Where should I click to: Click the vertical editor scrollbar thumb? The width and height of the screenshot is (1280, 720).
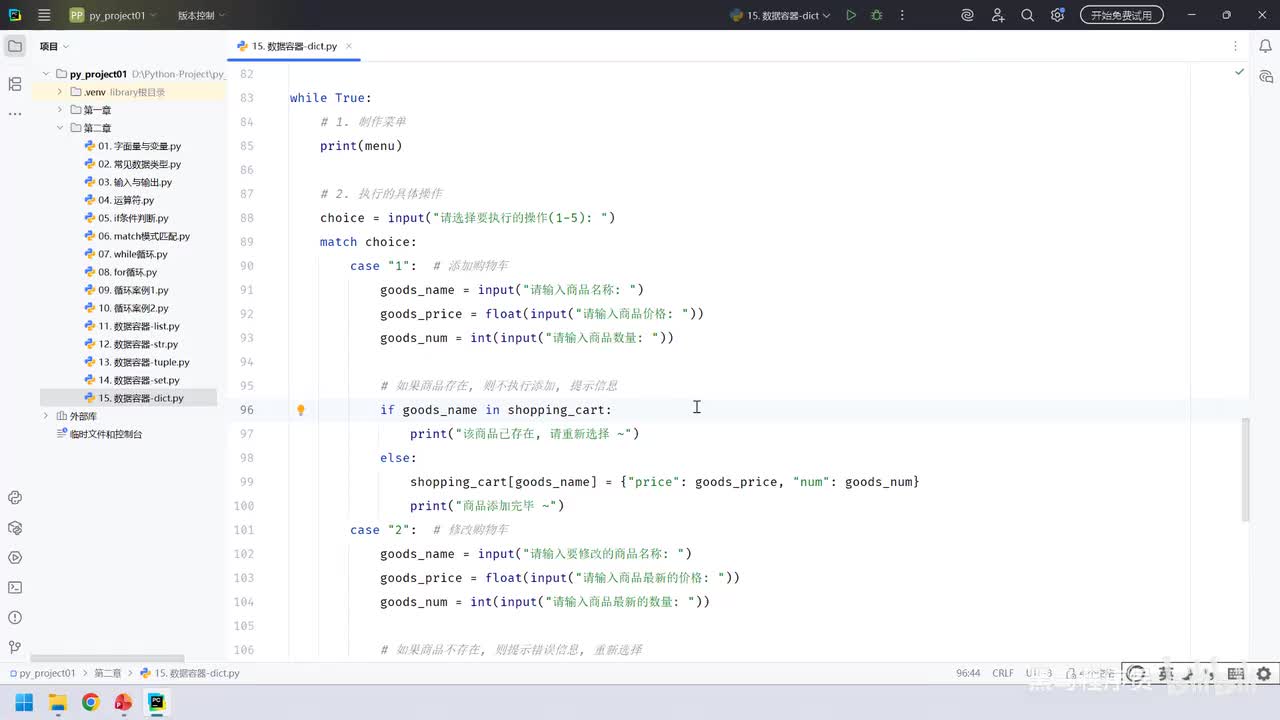coord(1245,470)
